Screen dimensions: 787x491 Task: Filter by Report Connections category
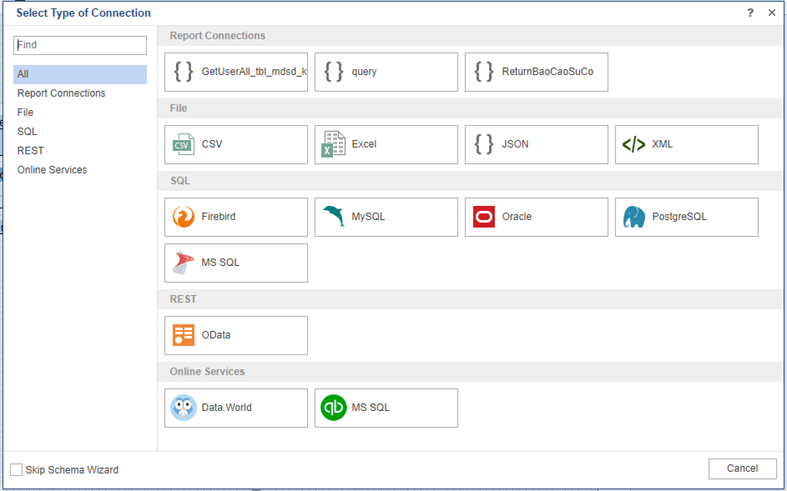(61, 93)
